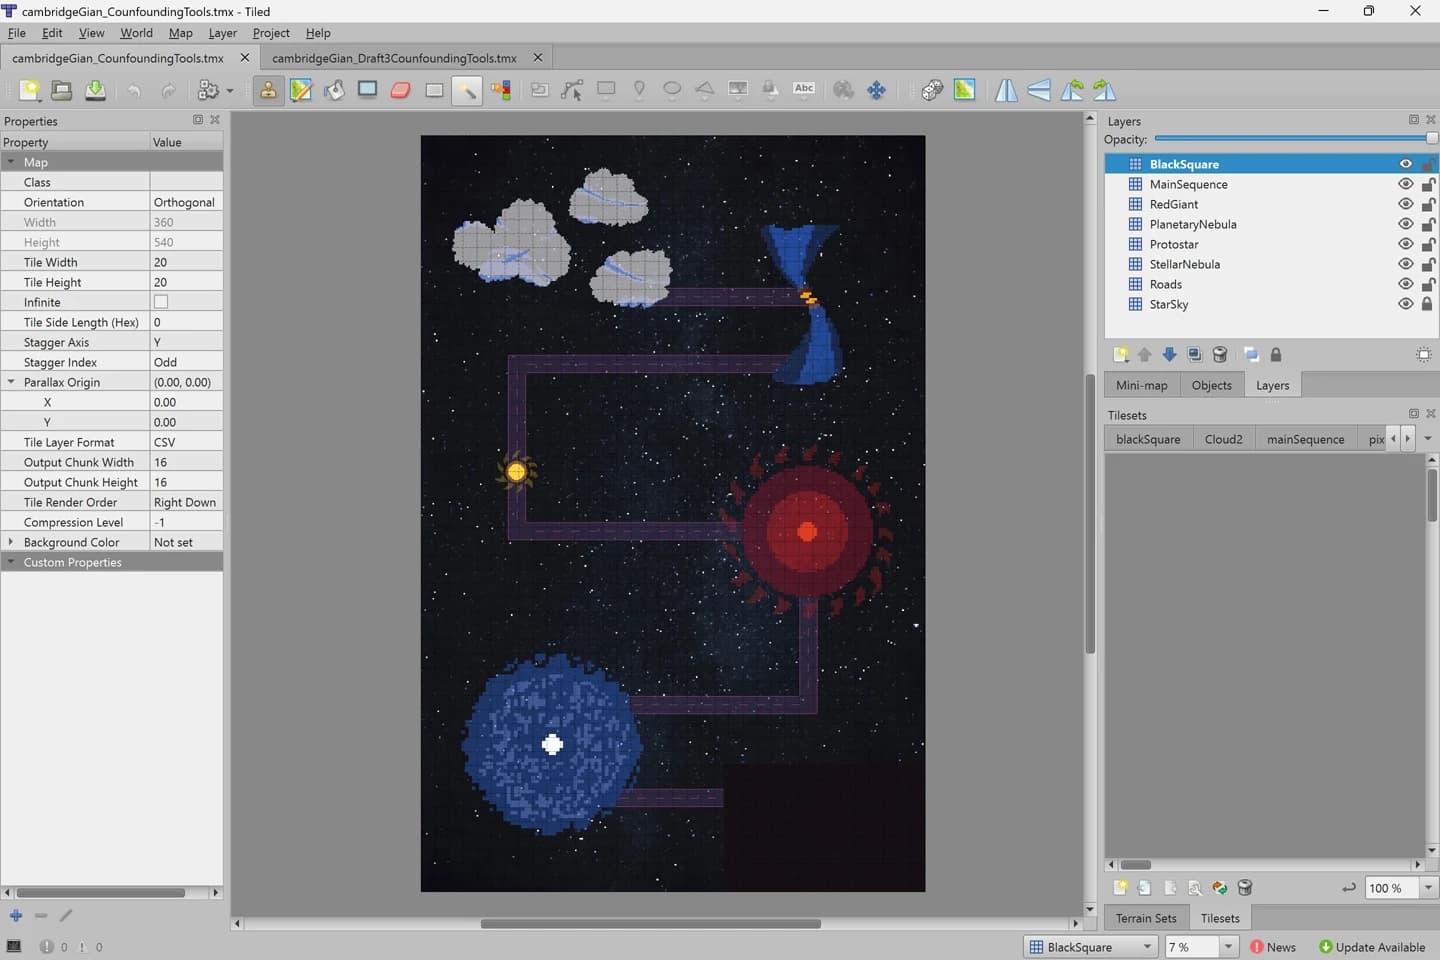Image resolution: width=1440 pixels, height=960 pixels.
Task: Adjust the layer Opacity slider
Action: click(x=1296, y=139)
